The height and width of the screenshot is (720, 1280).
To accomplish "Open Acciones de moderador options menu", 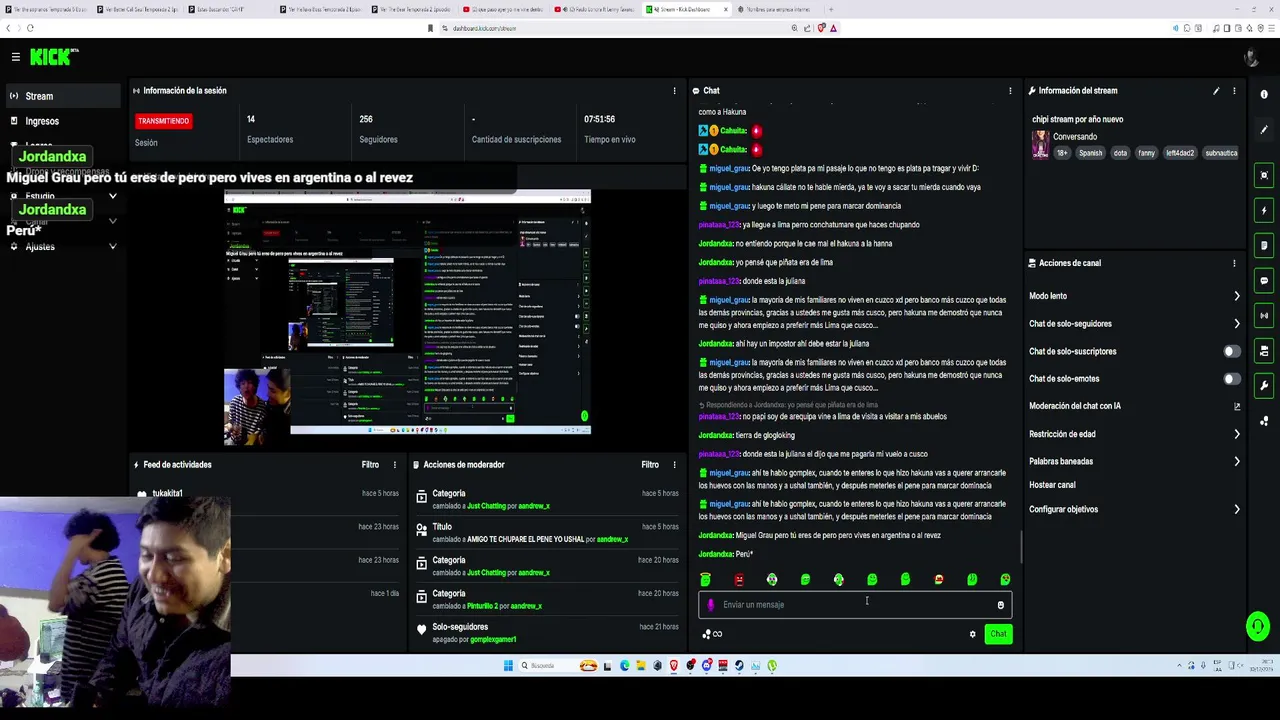I will click(674, 465).
